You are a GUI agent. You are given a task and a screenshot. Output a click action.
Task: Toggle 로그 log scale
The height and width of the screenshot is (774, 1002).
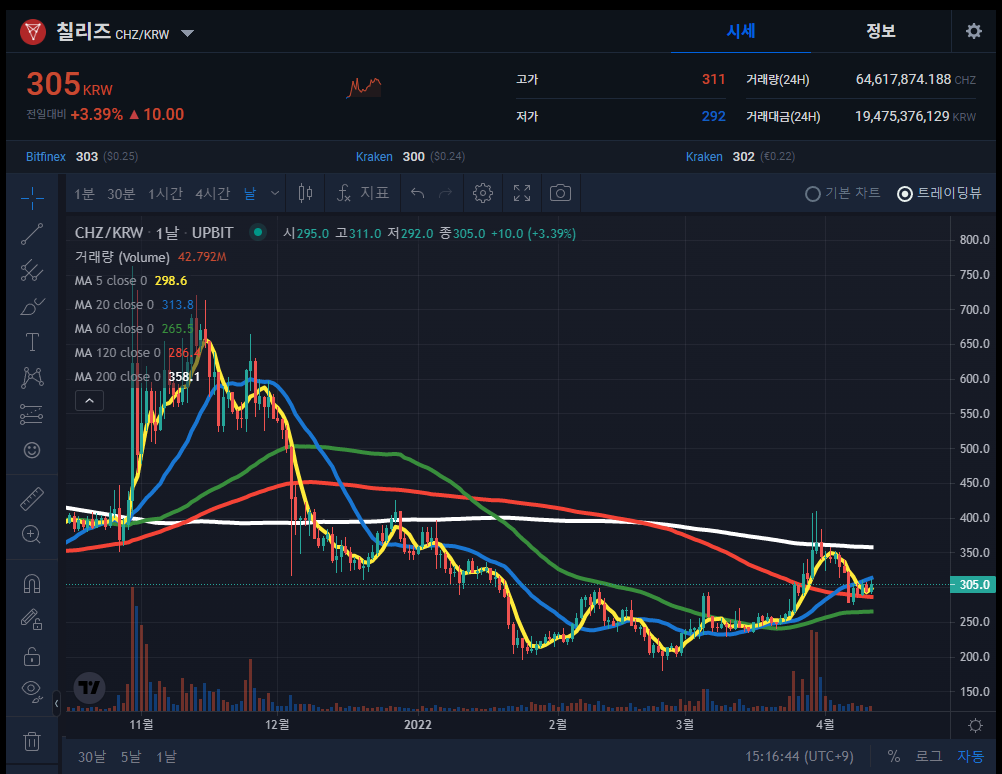(x=929, y=757)
